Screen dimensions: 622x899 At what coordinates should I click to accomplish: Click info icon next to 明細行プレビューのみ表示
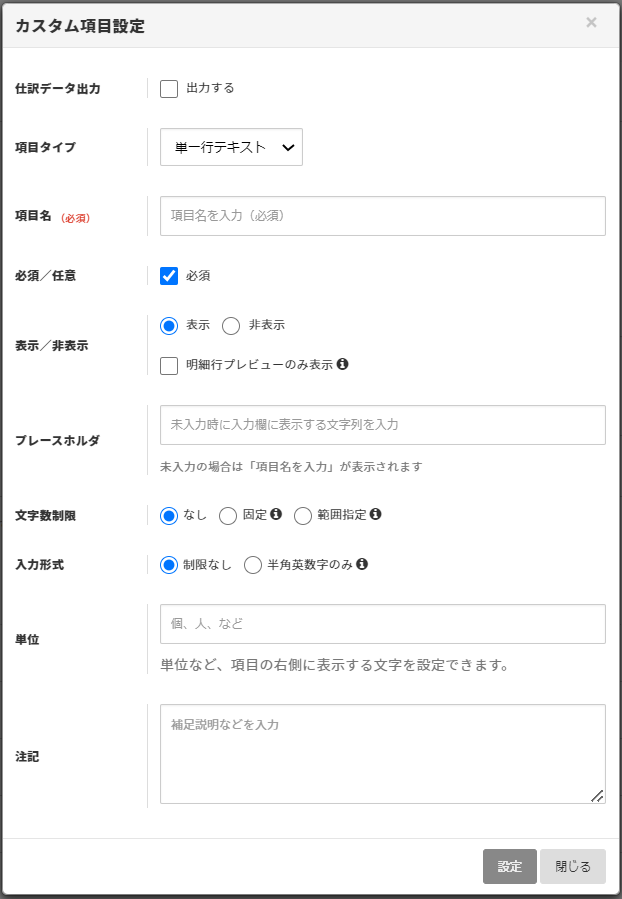point(343,363)
